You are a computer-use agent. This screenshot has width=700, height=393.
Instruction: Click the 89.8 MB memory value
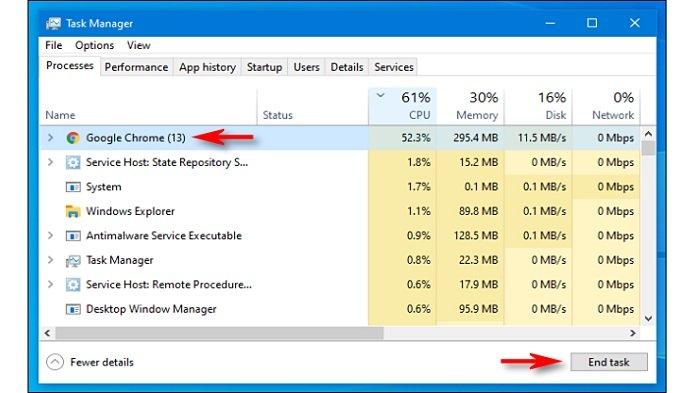pyautogui.click(x=479, y=211)
